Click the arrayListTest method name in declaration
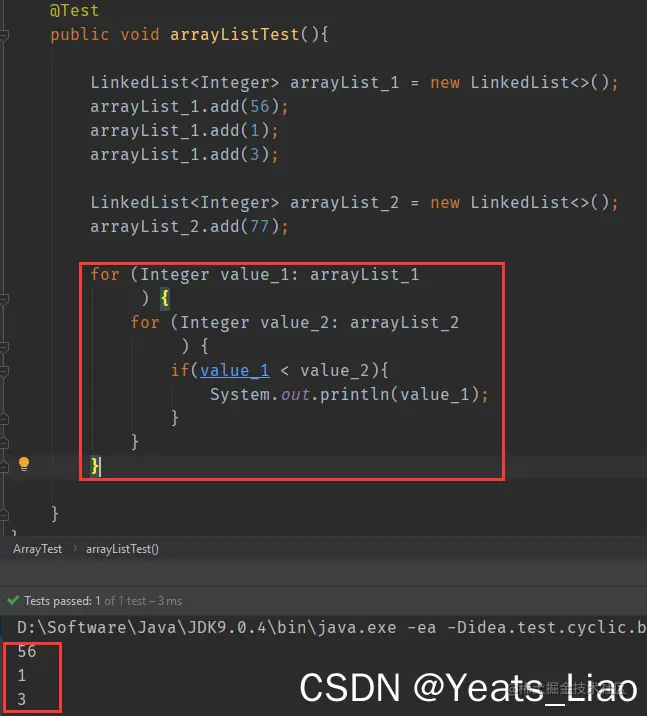The image size is (647, 716). point(234,34)
